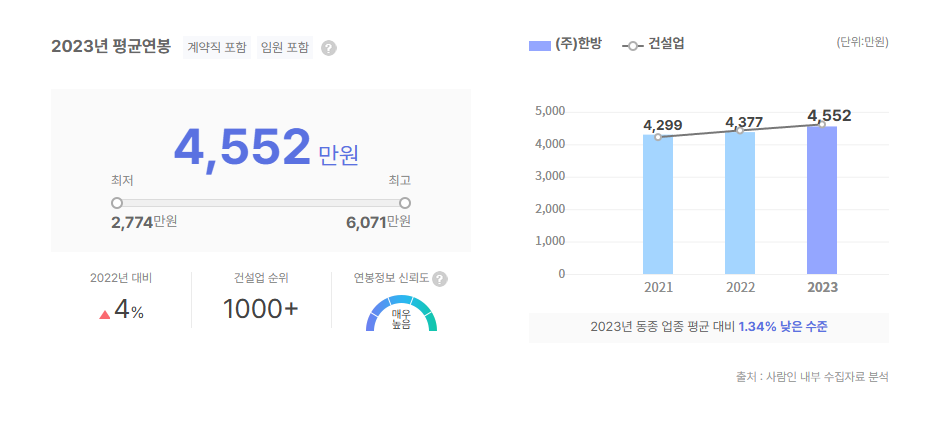
Task: Select the 4,299 data label
Action: 663,125
